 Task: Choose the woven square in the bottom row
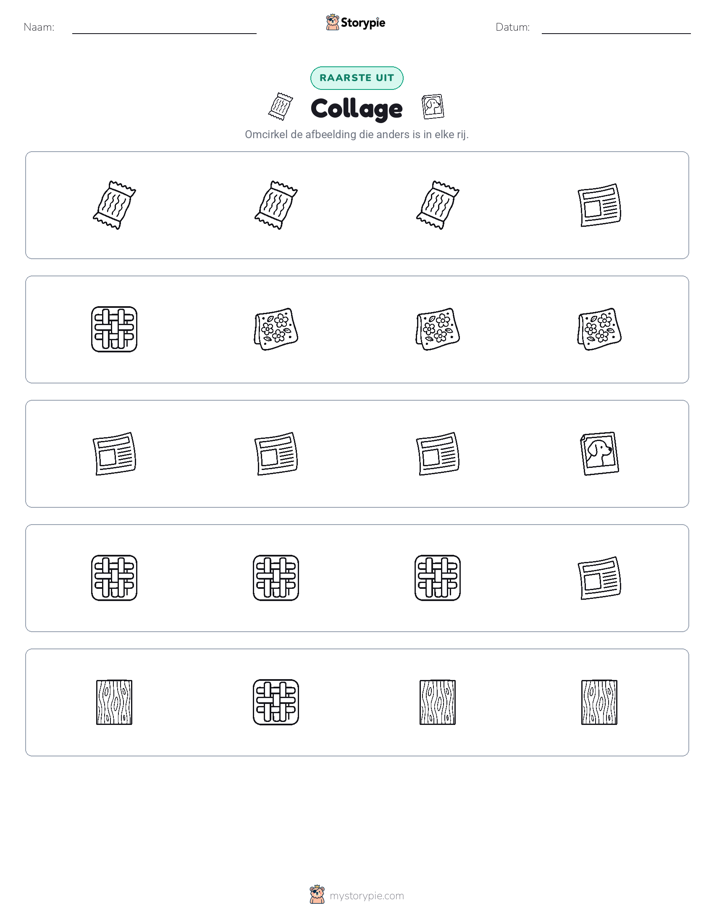(x=276, y=702)
